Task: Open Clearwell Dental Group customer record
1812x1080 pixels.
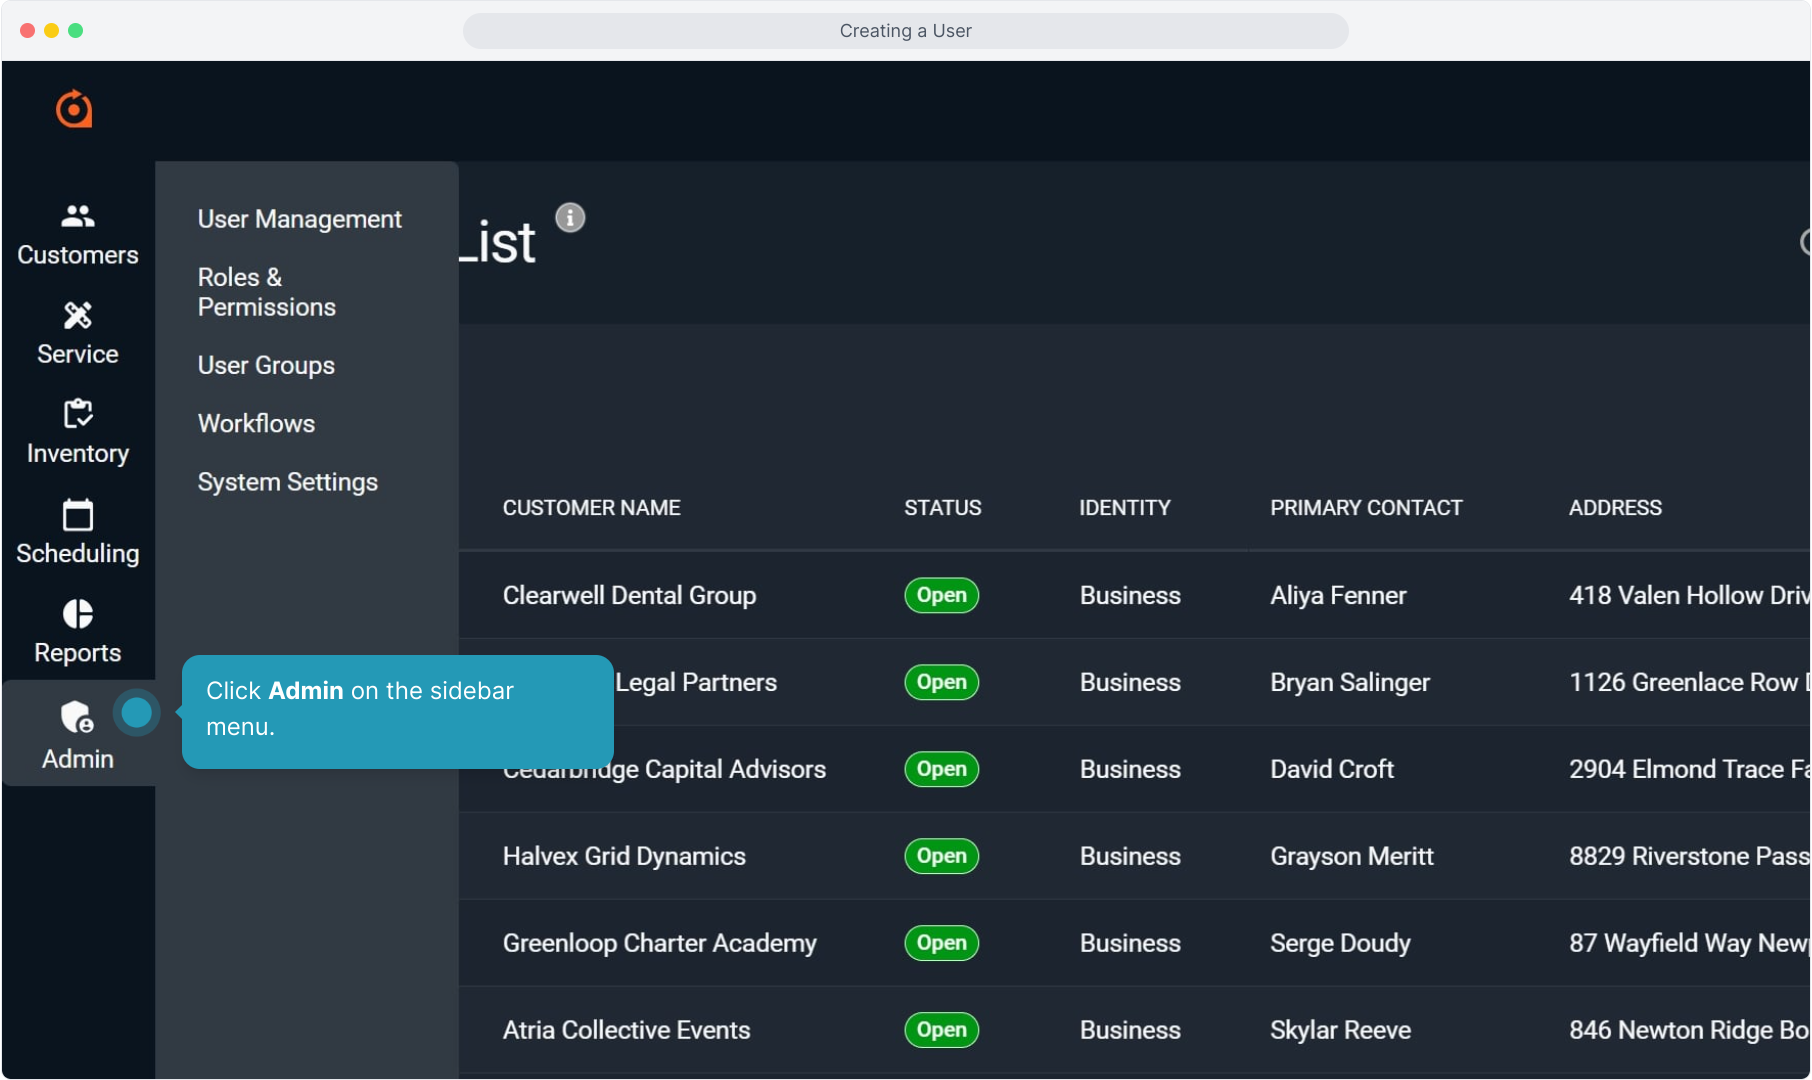Action: coord(629,595)
